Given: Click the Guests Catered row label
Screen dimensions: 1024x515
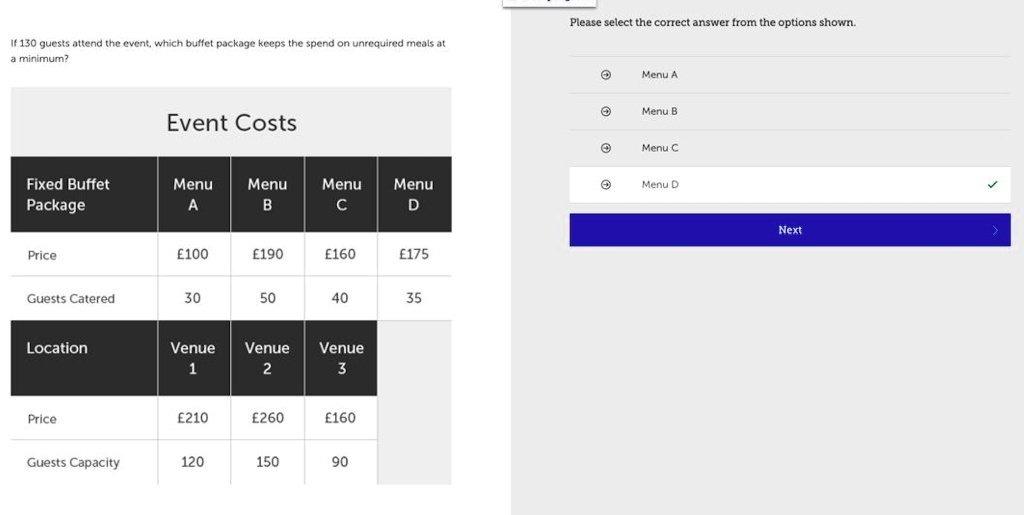Looking at the screenshot, I should (71, 299).
